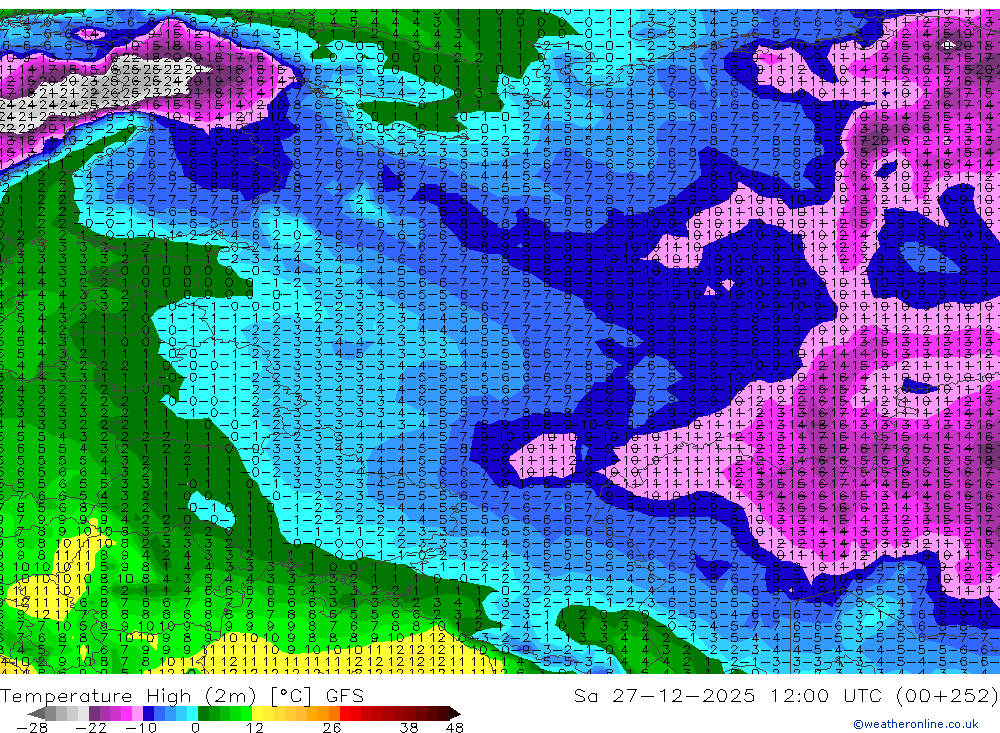Screen dimensions: 1000x733
Task: Click the dark purple swatch above -22 in legend
Action: (x=94, y=714)
